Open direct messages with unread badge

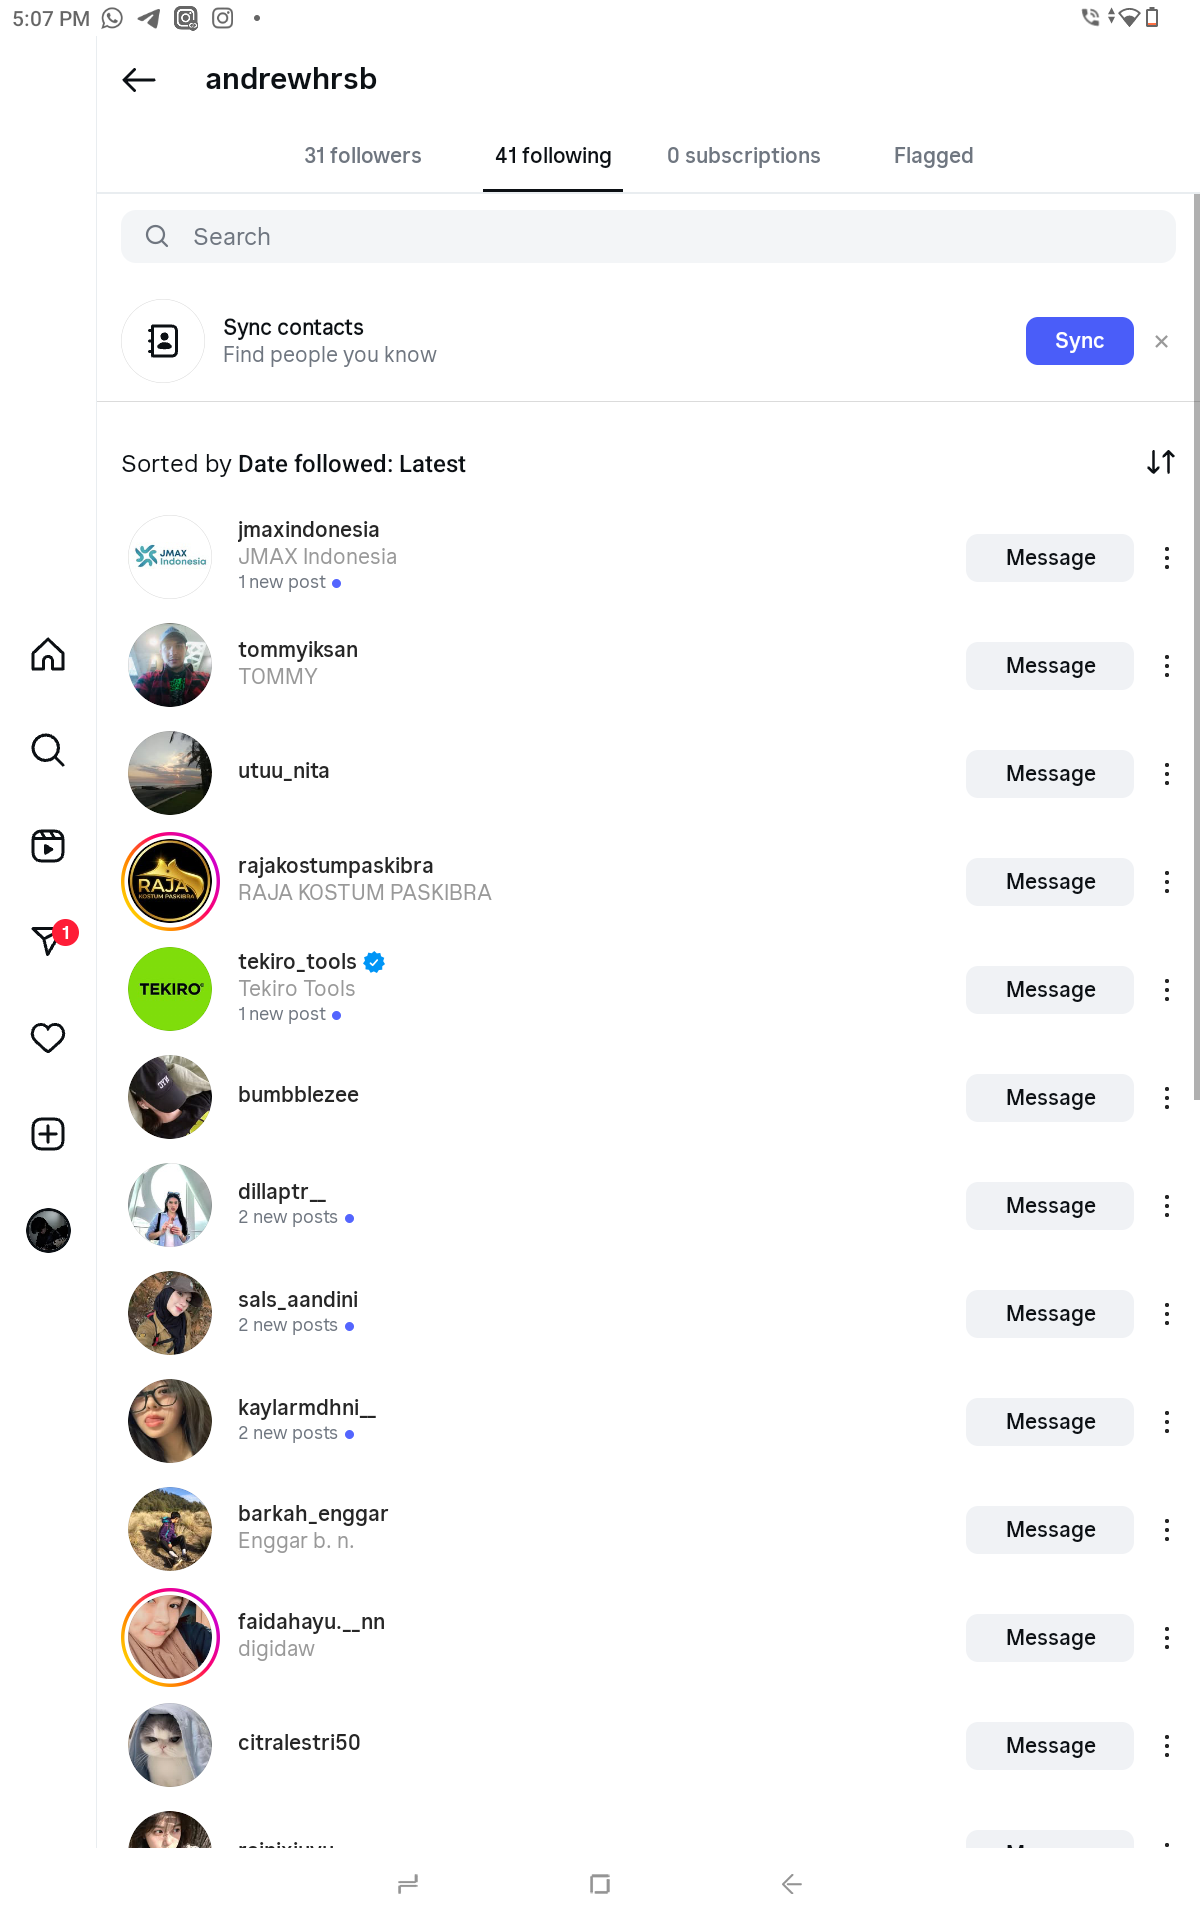click(48, 940)
